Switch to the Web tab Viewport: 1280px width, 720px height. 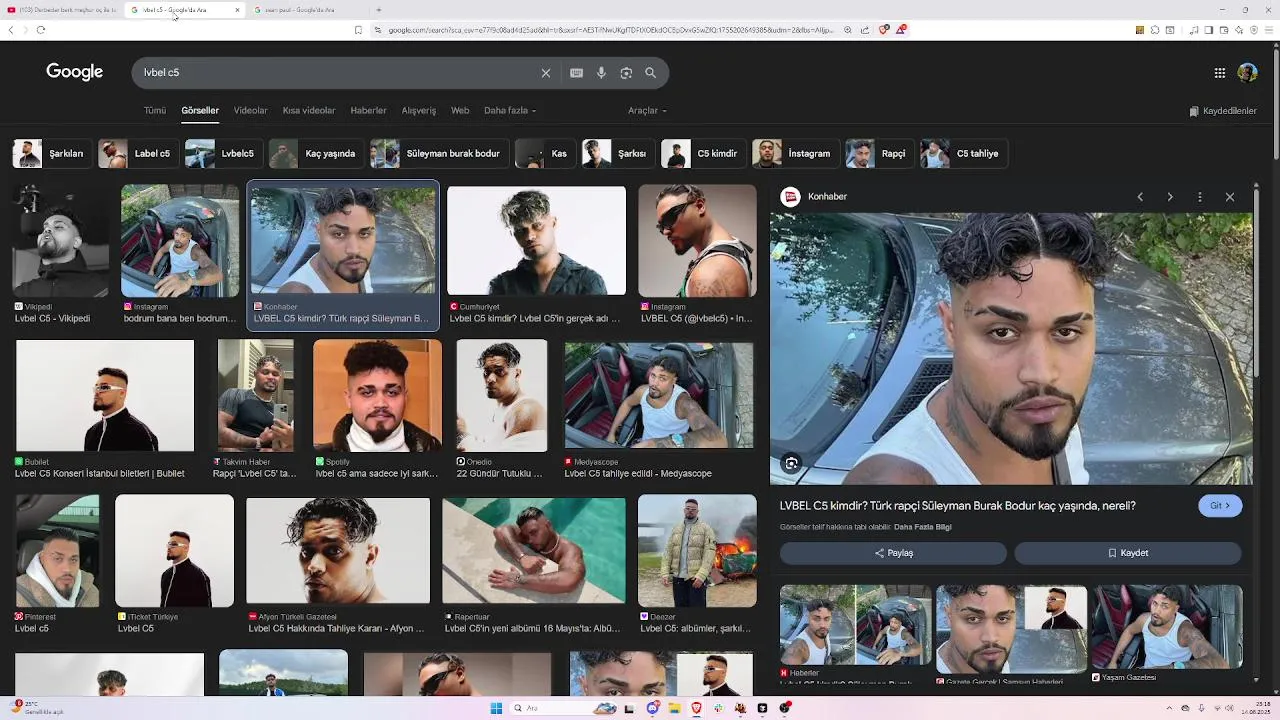(460, 110)
